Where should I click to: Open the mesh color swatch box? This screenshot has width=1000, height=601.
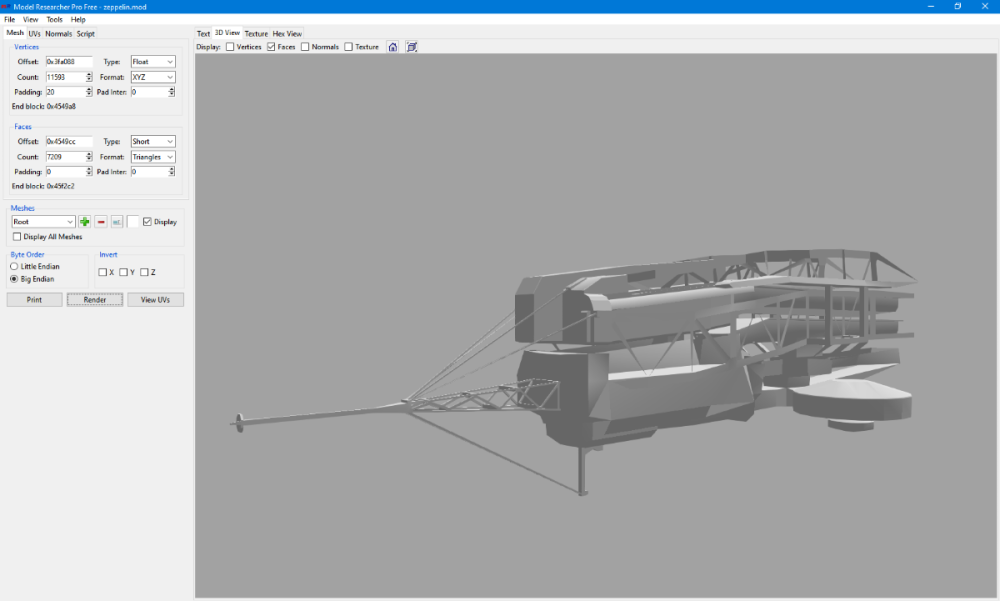click(133, 221)
